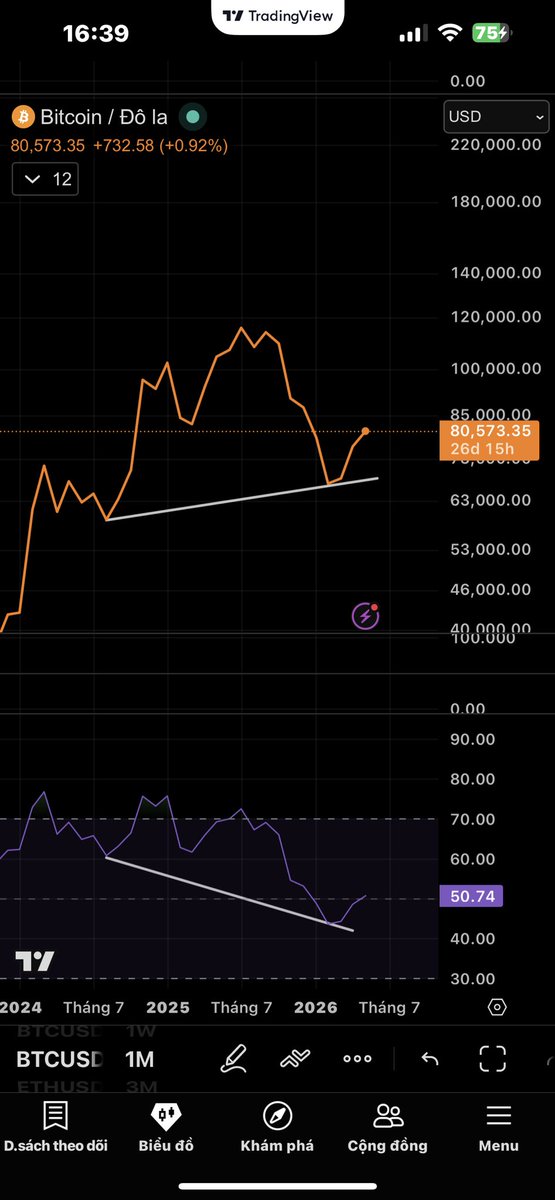
Task: Tap the green market status dot
Action: [x=194, y=117]
